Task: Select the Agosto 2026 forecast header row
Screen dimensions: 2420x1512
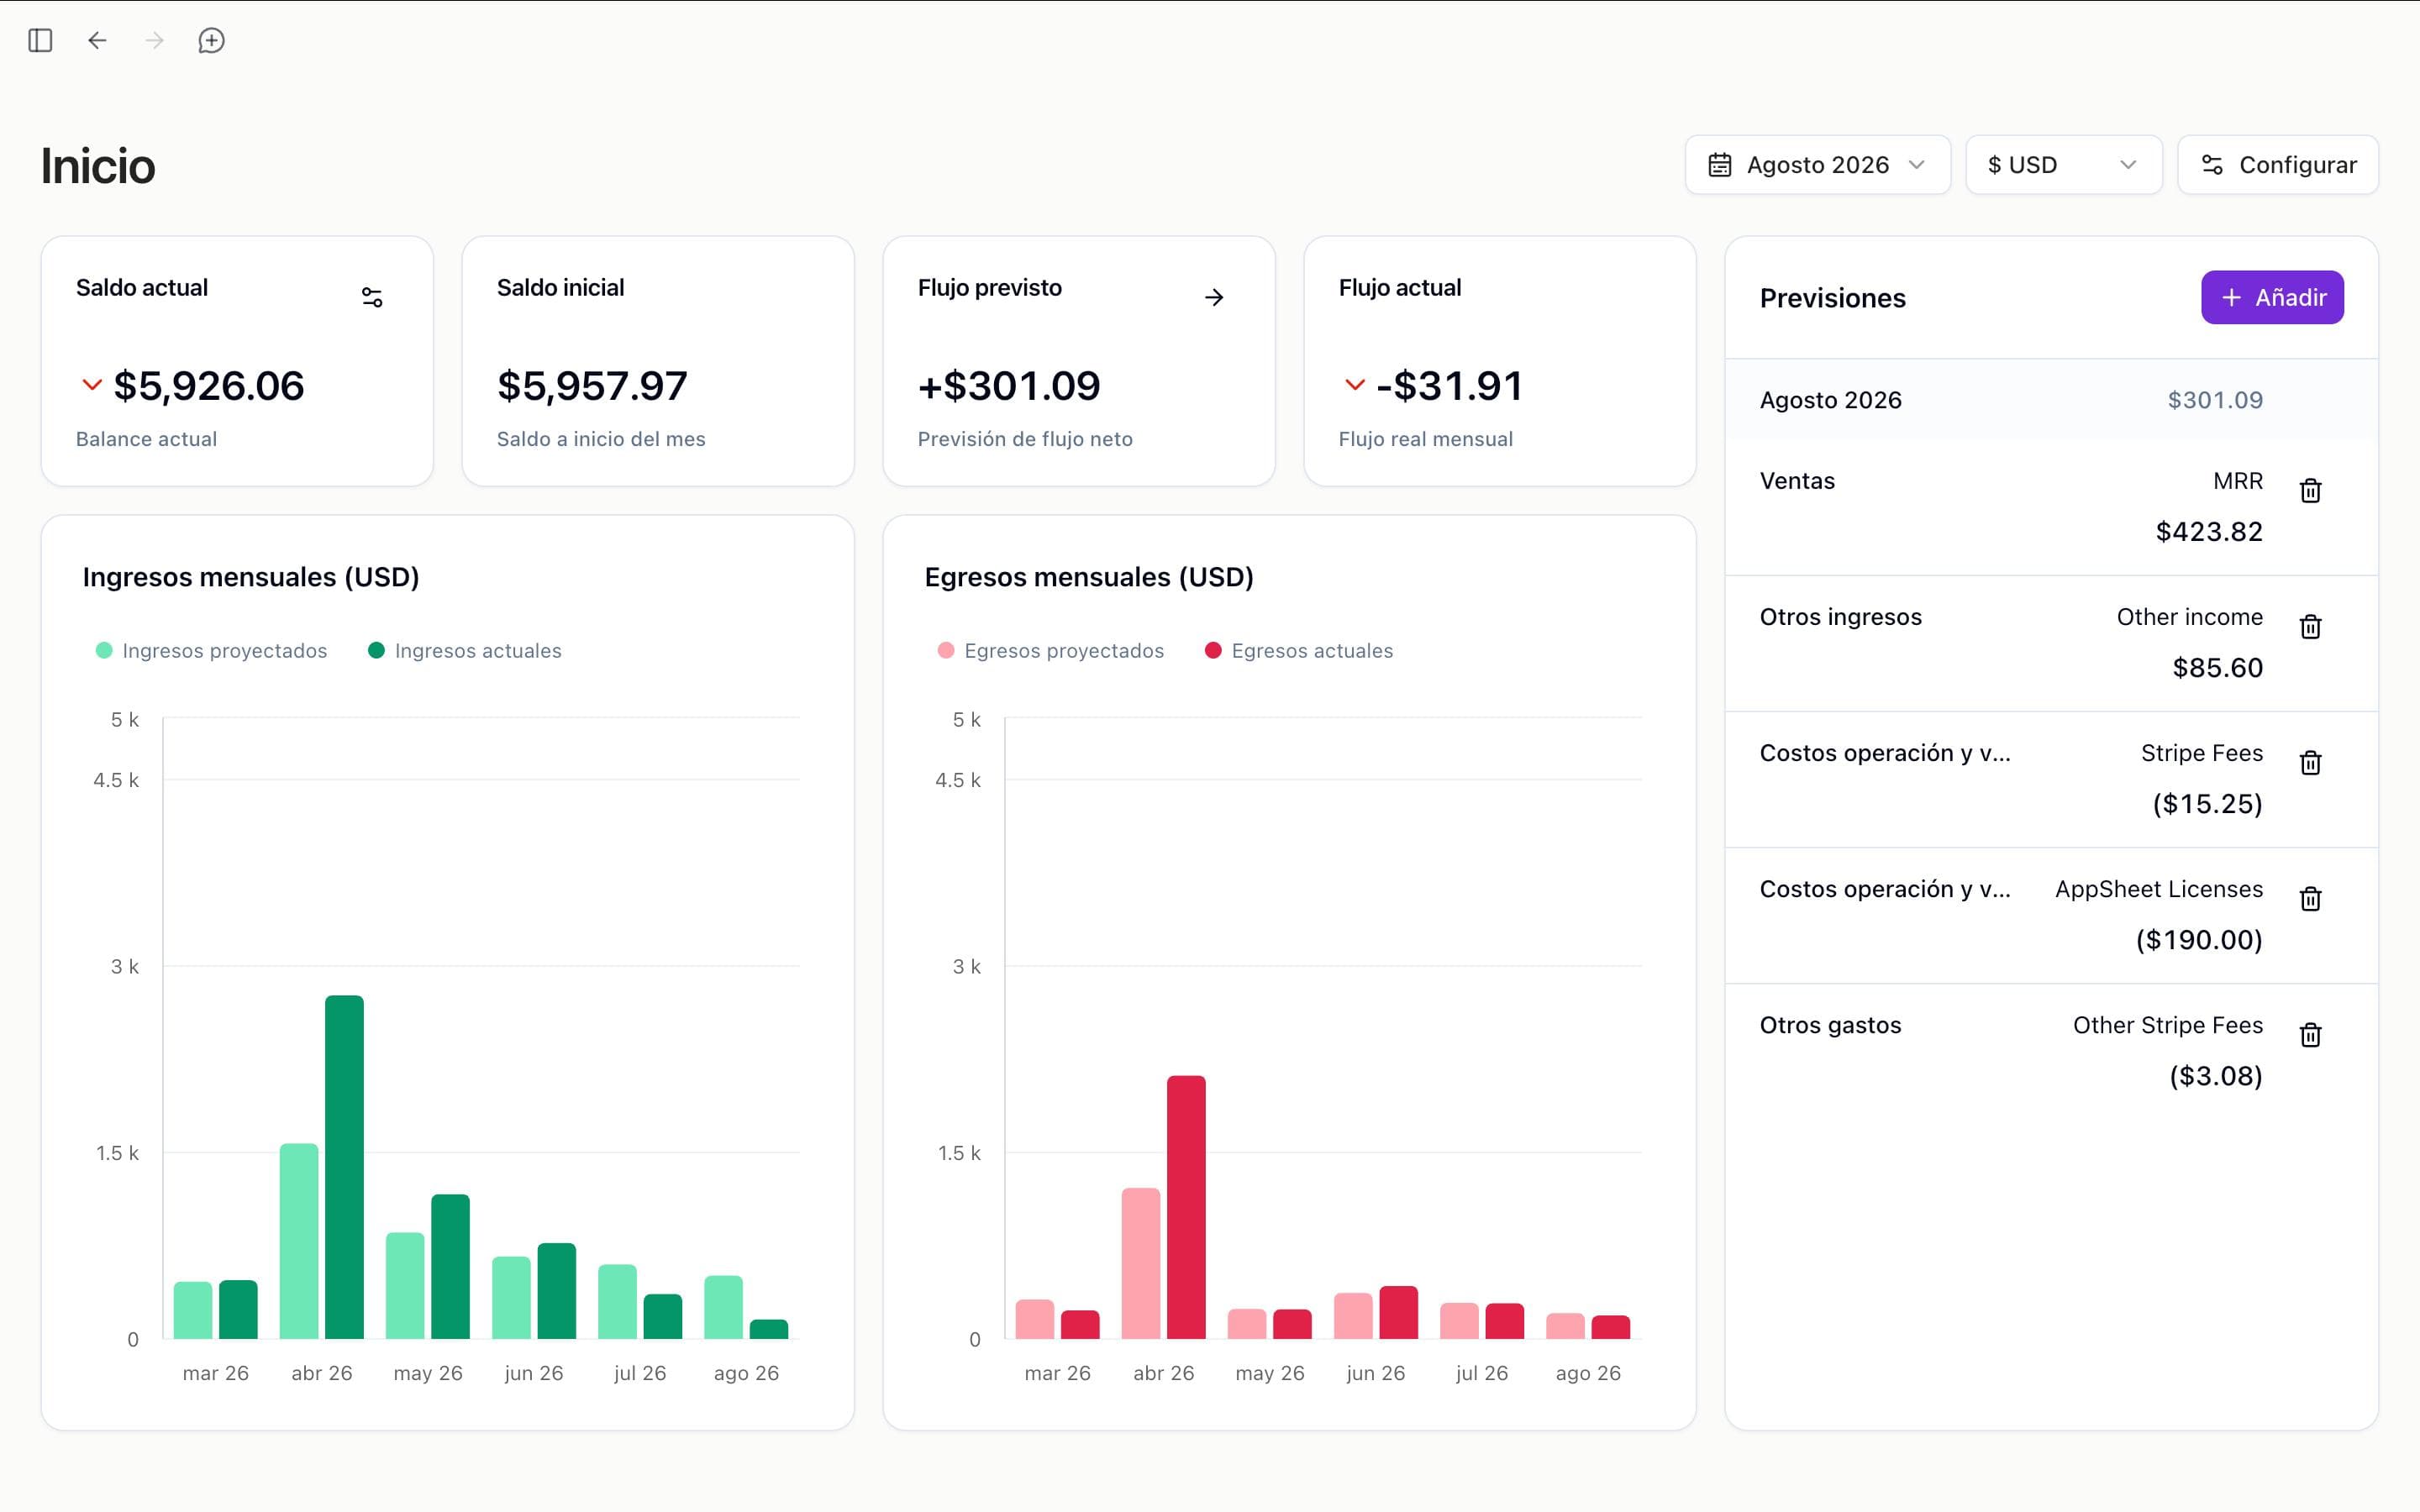Action: tap(2051, 400)
